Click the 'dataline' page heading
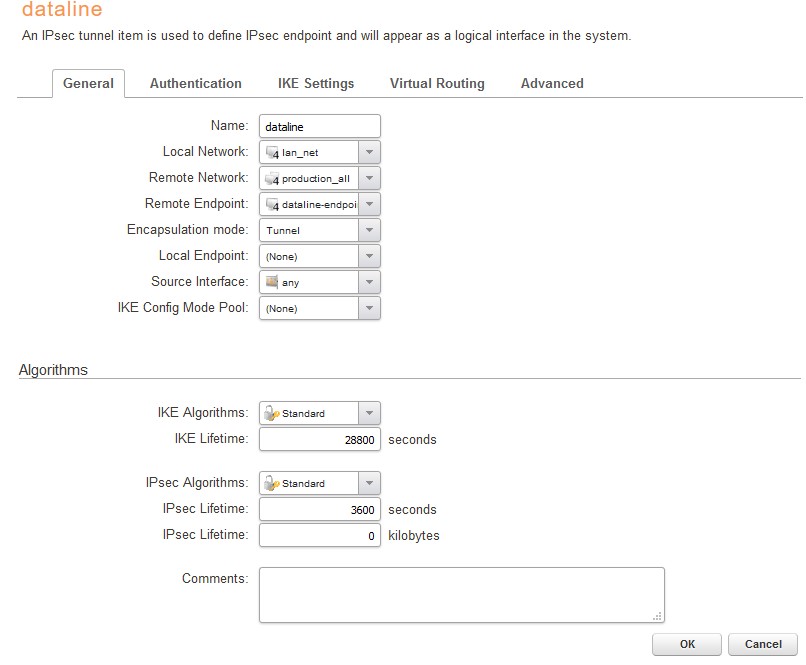Viewport: 806px width, 665px height. [x=62, y=9]
